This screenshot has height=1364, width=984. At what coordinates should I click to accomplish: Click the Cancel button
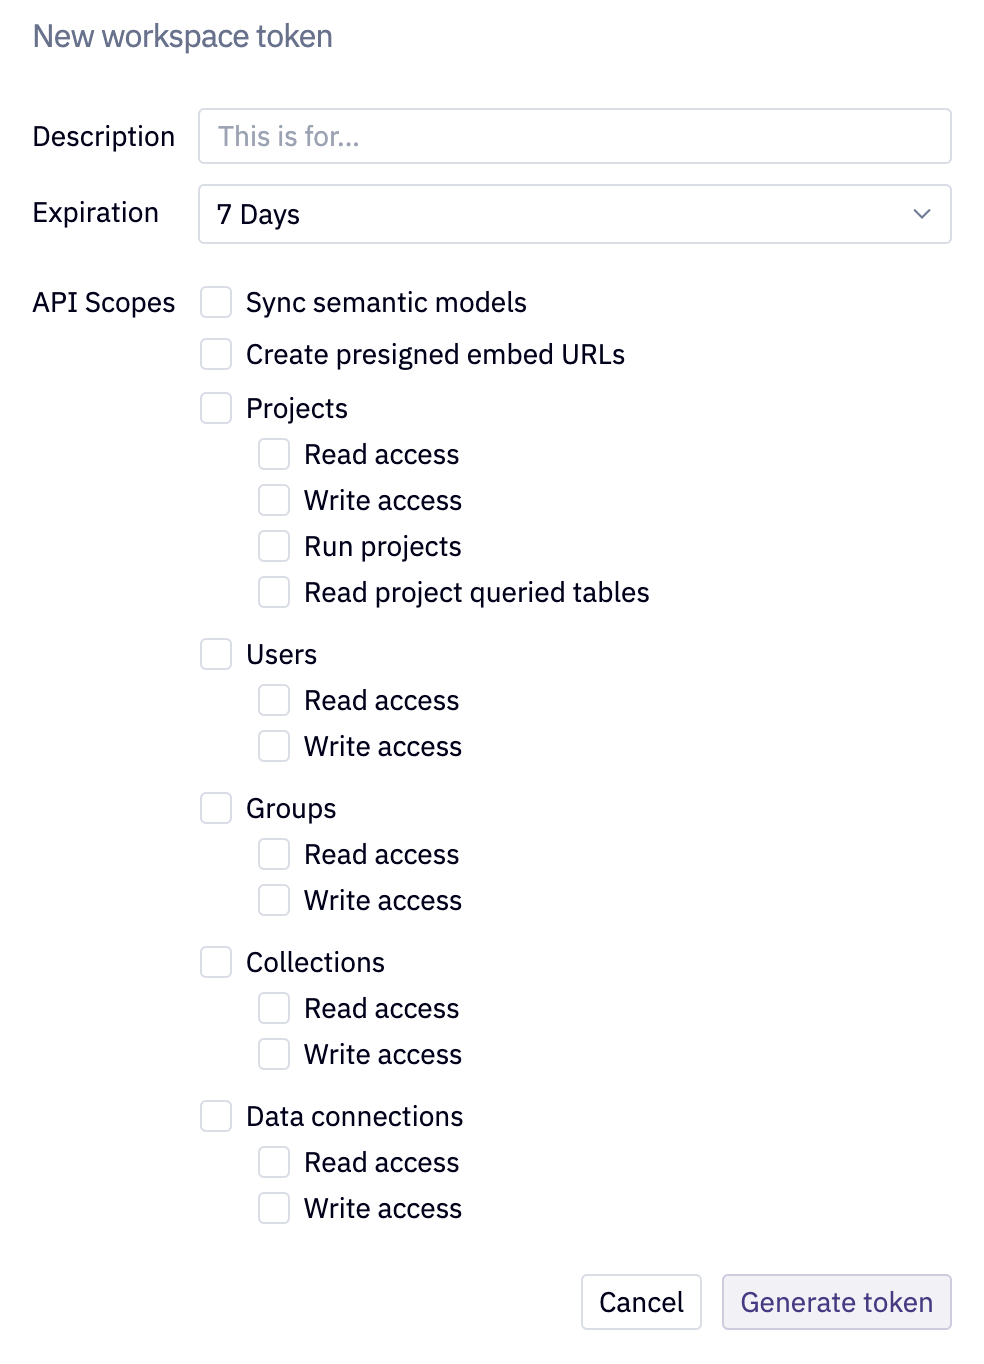click(641, 1302)
